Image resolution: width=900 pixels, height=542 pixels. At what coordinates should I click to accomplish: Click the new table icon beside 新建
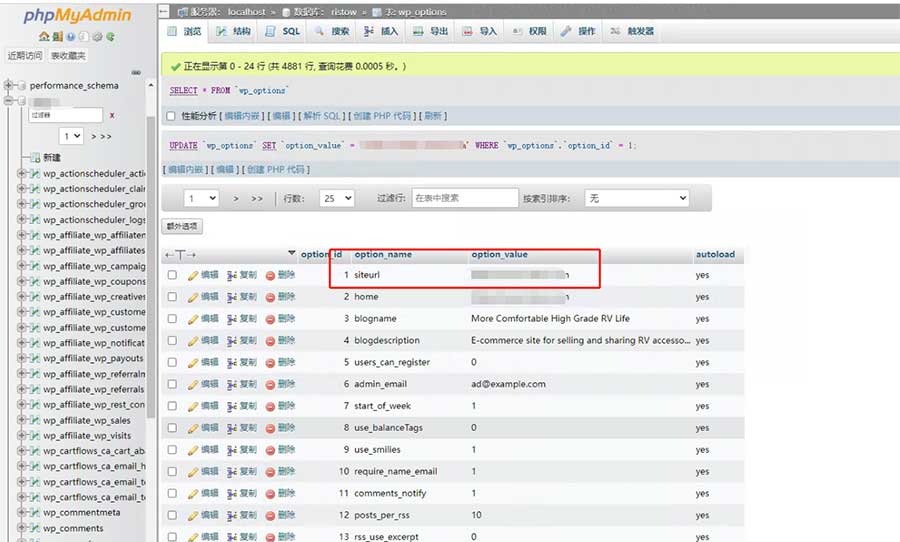click(35, 157)
